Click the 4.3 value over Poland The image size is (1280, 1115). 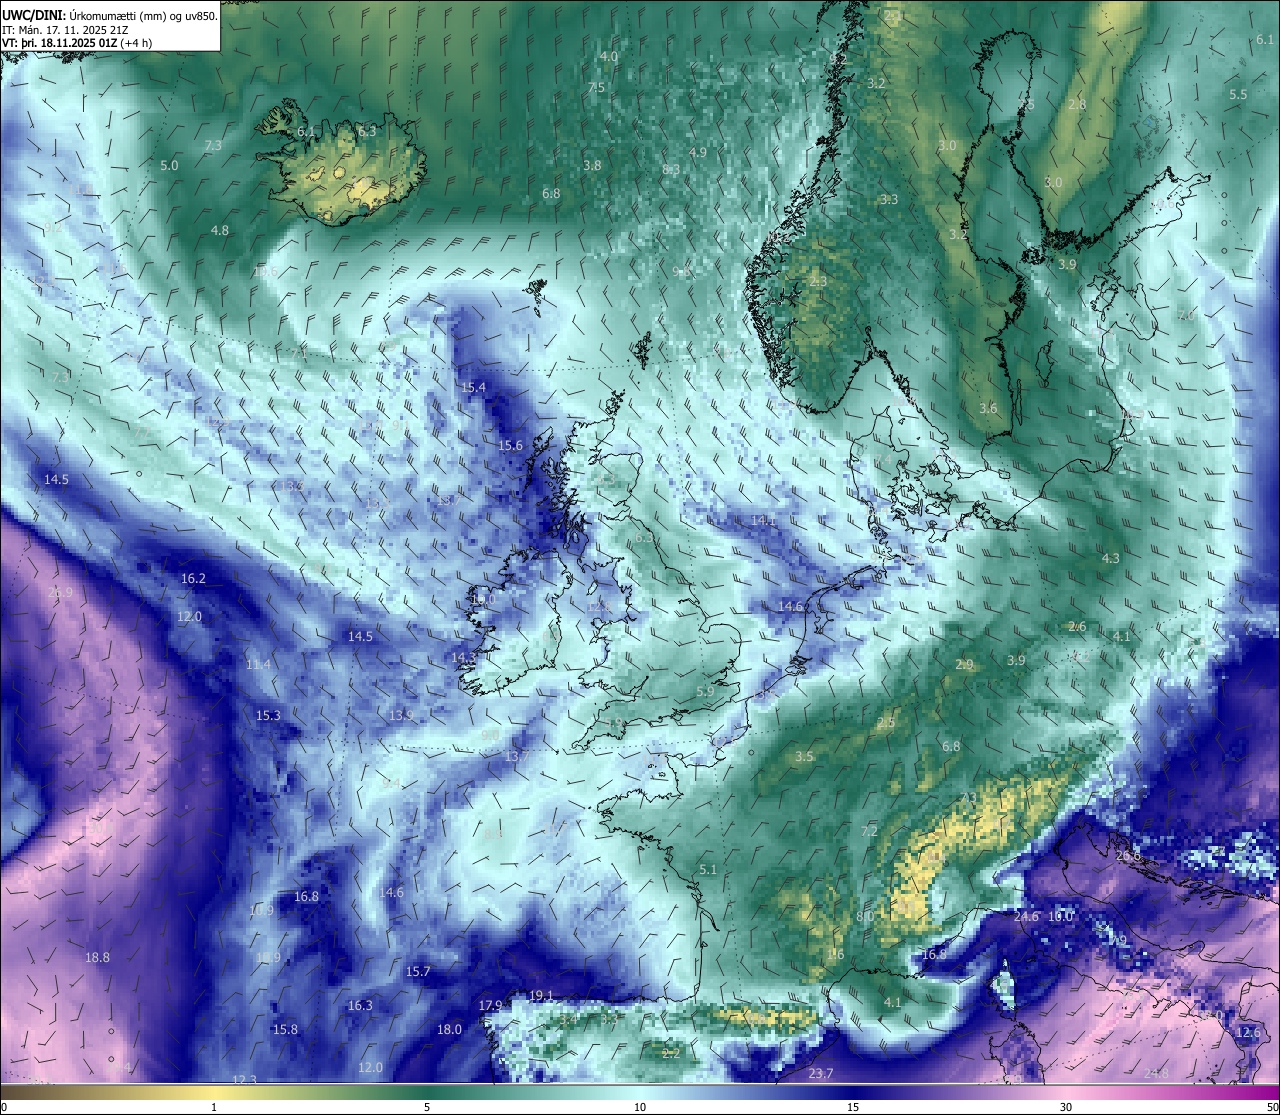coord(1110,558)
